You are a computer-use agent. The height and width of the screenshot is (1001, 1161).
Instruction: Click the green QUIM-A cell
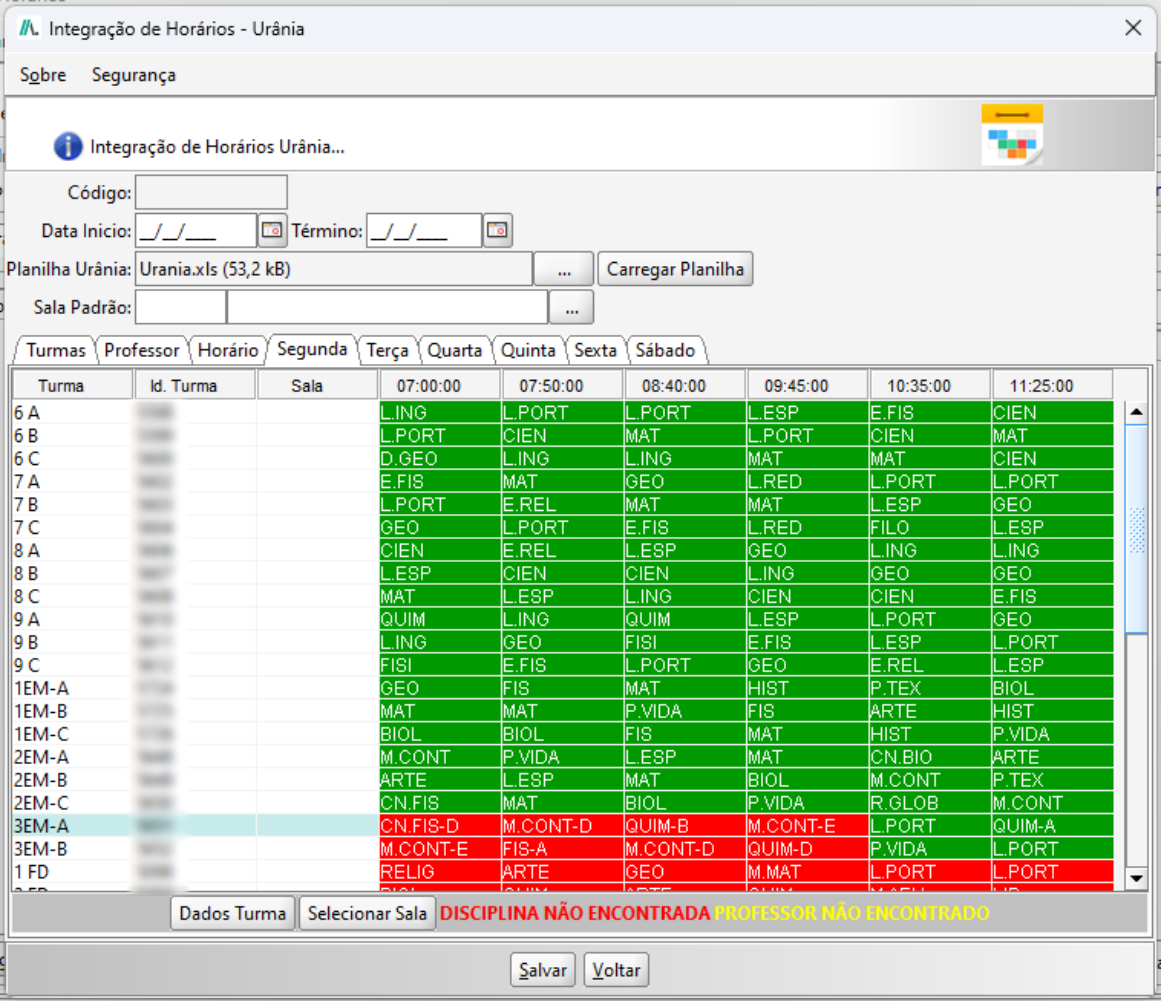coord(1052,826)
